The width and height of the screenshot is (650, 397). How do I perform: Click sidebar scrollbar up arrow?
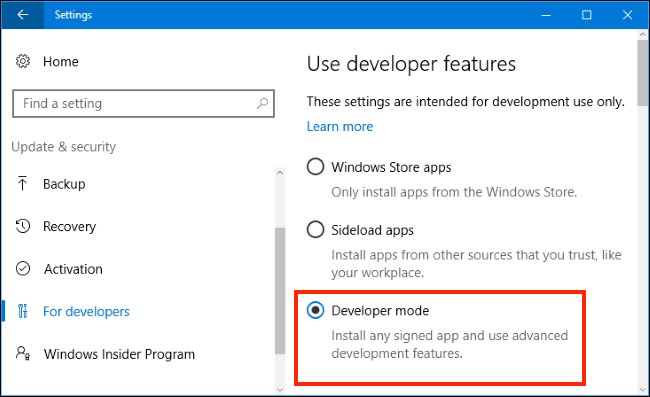pyautogui.click(x=280, y=172)
